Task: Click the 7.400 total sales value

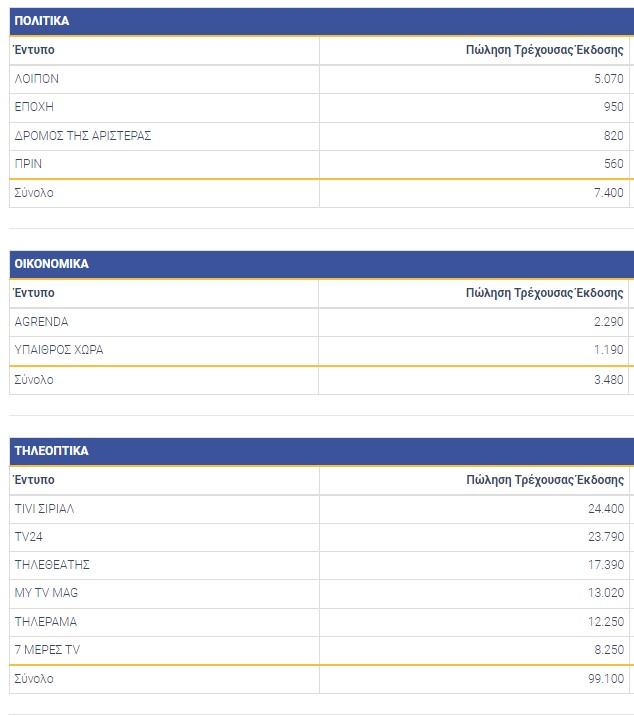Action: tap(607, 193)
